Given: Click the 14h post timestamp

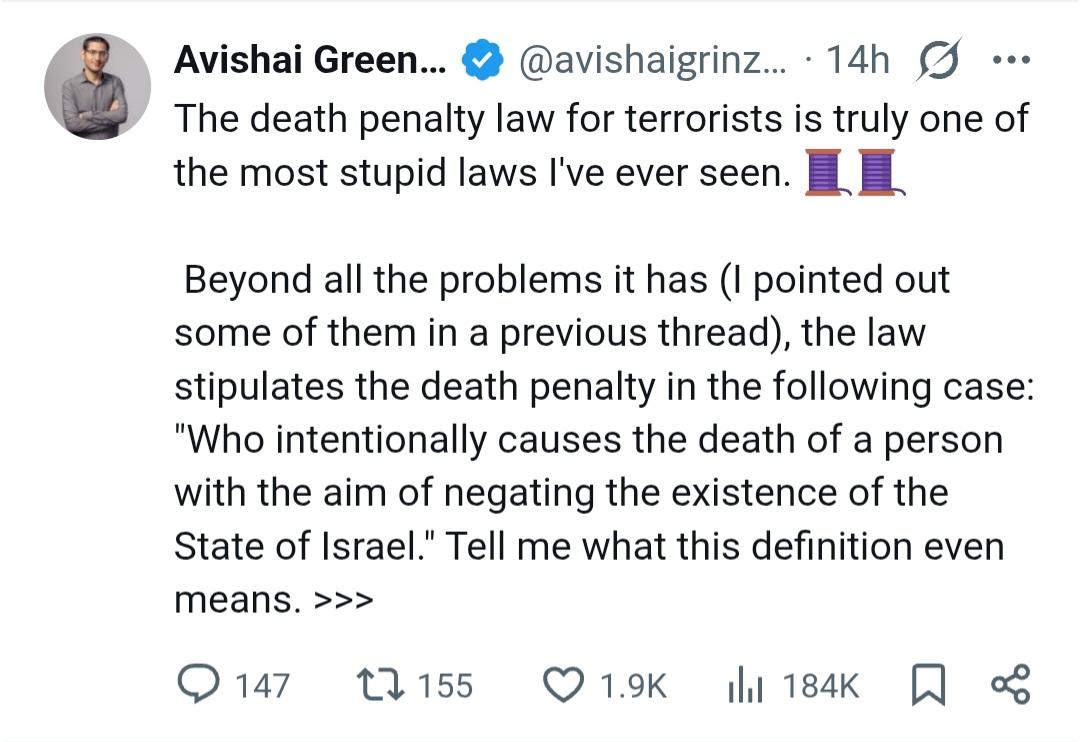Looking at the screenshot, I should point(857,62).
